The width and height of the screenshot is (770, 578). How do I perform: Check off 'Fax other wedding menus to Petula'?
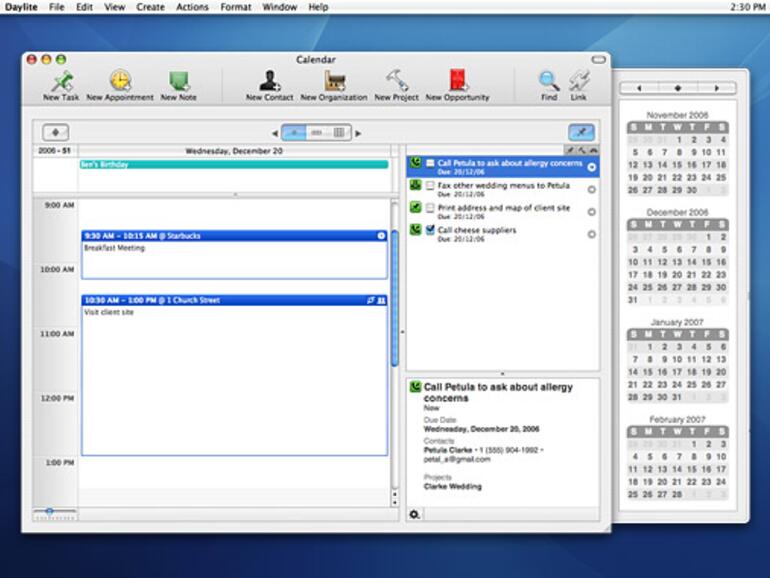pos(430,186)
